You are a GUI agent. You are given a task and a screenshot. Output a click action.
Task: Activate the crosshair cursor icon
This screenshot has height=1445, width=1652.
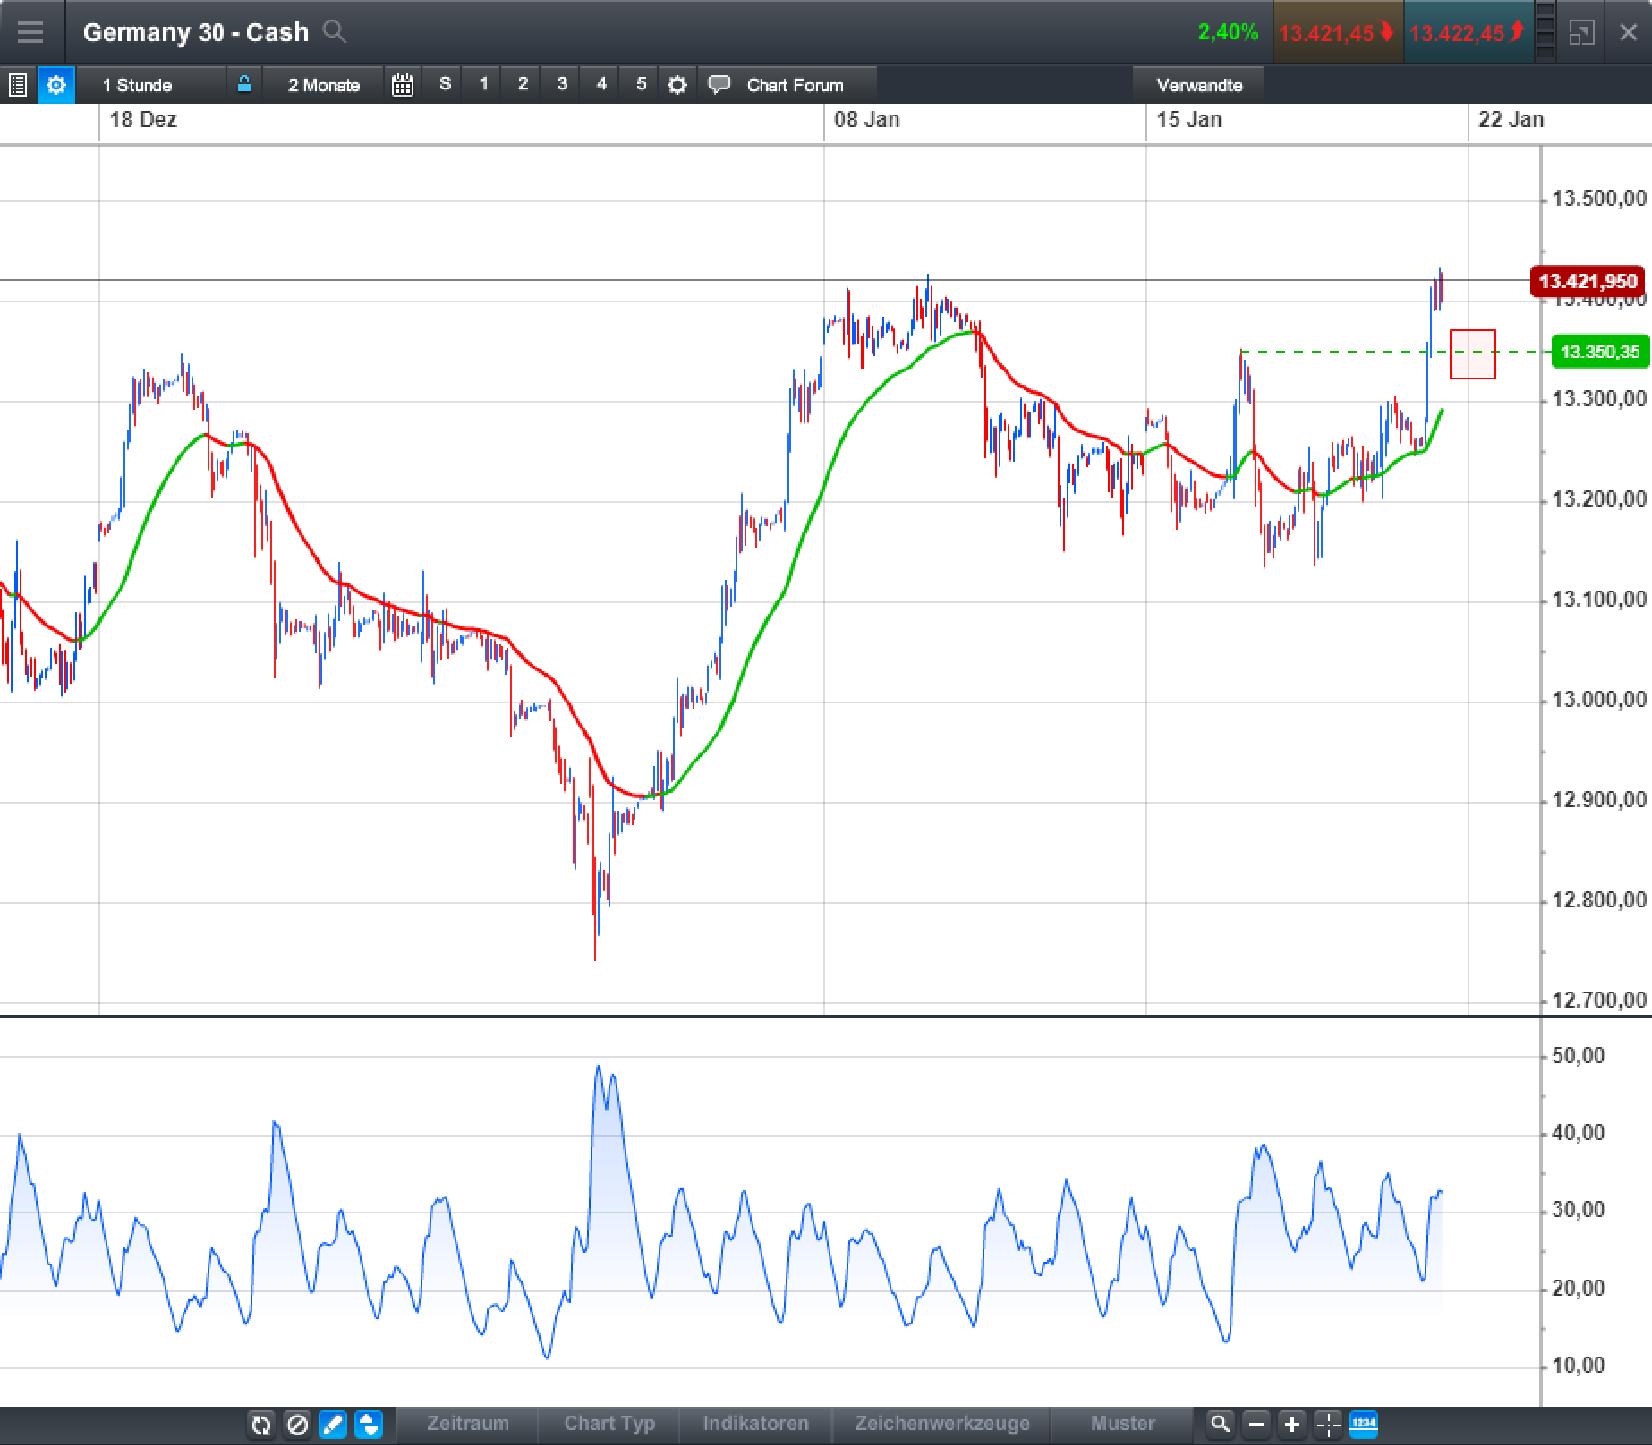click(1327, 1424)
